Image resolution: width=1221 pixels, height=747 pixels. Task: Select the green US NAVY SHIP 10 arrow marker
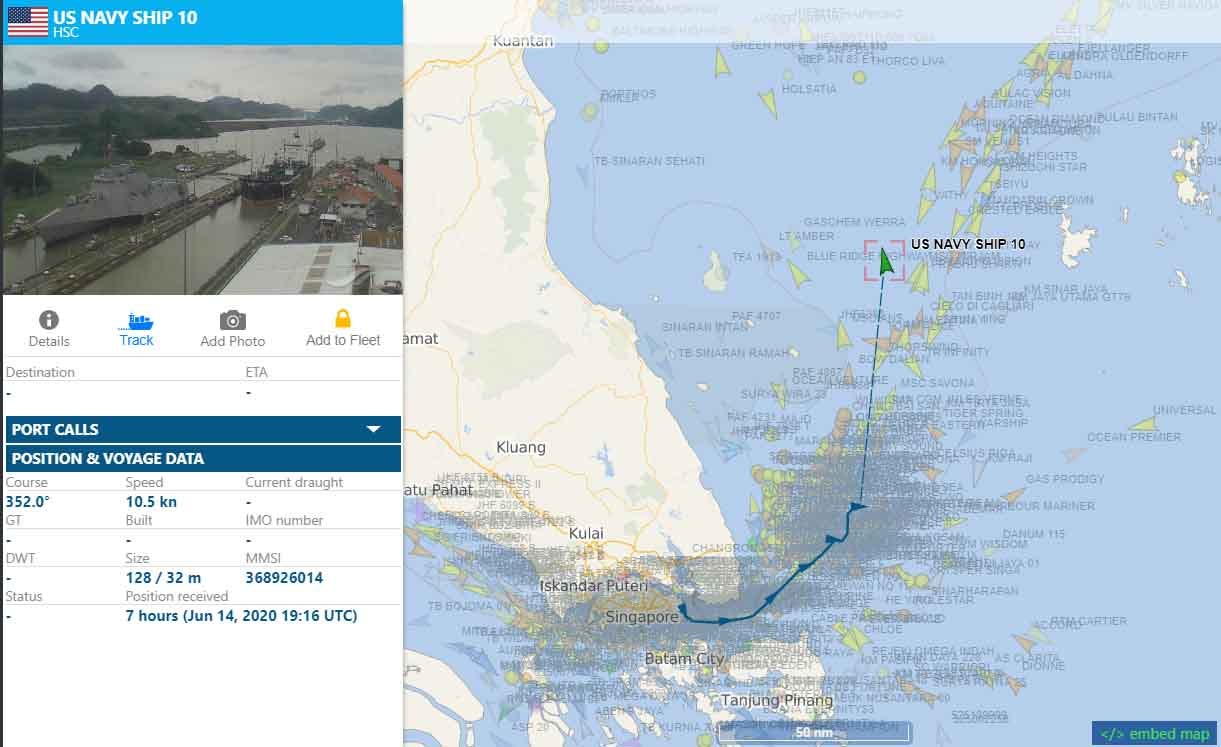(885, 260)
